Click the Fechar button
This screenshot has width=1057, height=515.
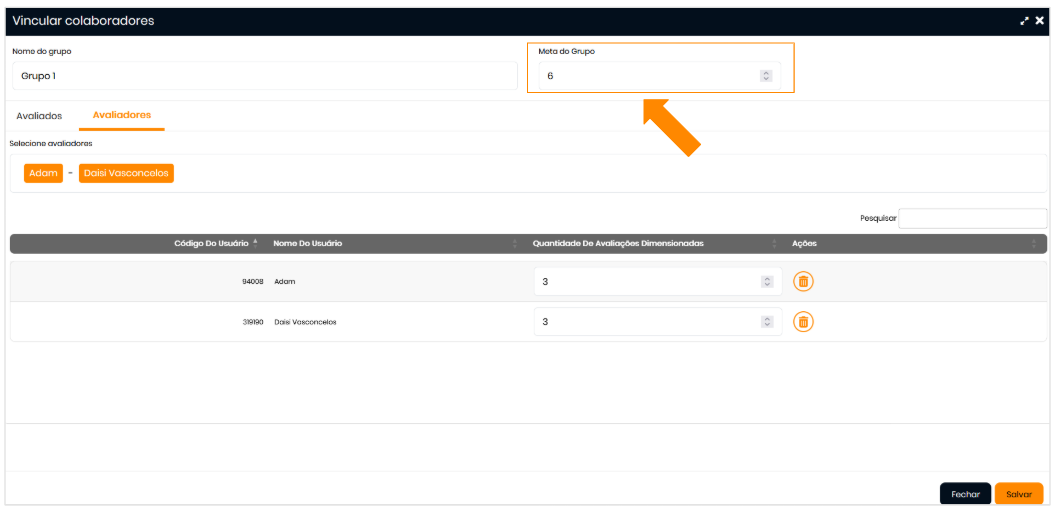click(x=965, y=494)
